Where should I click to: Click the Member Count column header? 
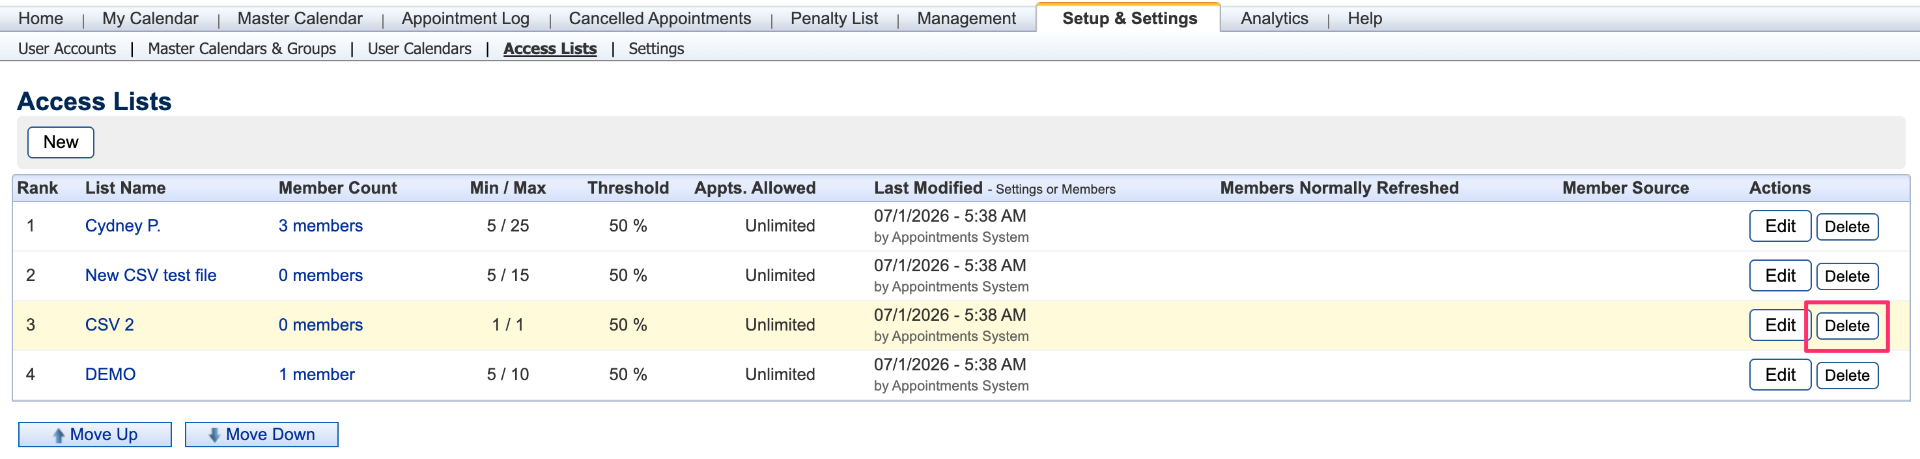(x=338, y=188)
